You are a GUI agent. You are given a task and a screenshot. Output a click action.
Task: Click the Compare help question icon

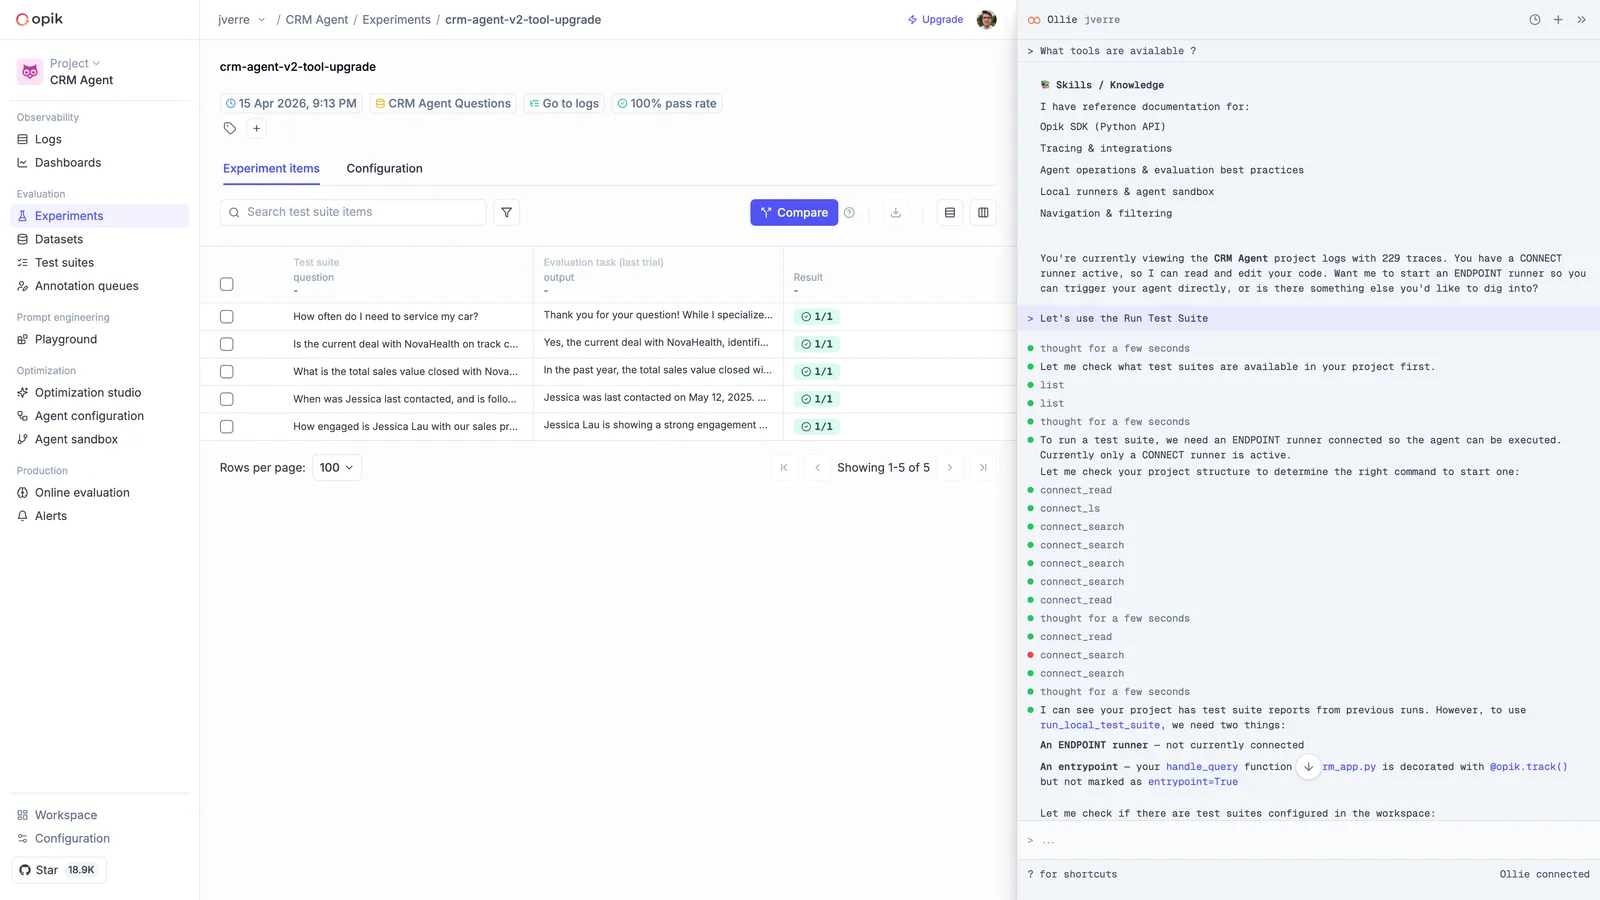pyautogui.click(x=849, y=212)
